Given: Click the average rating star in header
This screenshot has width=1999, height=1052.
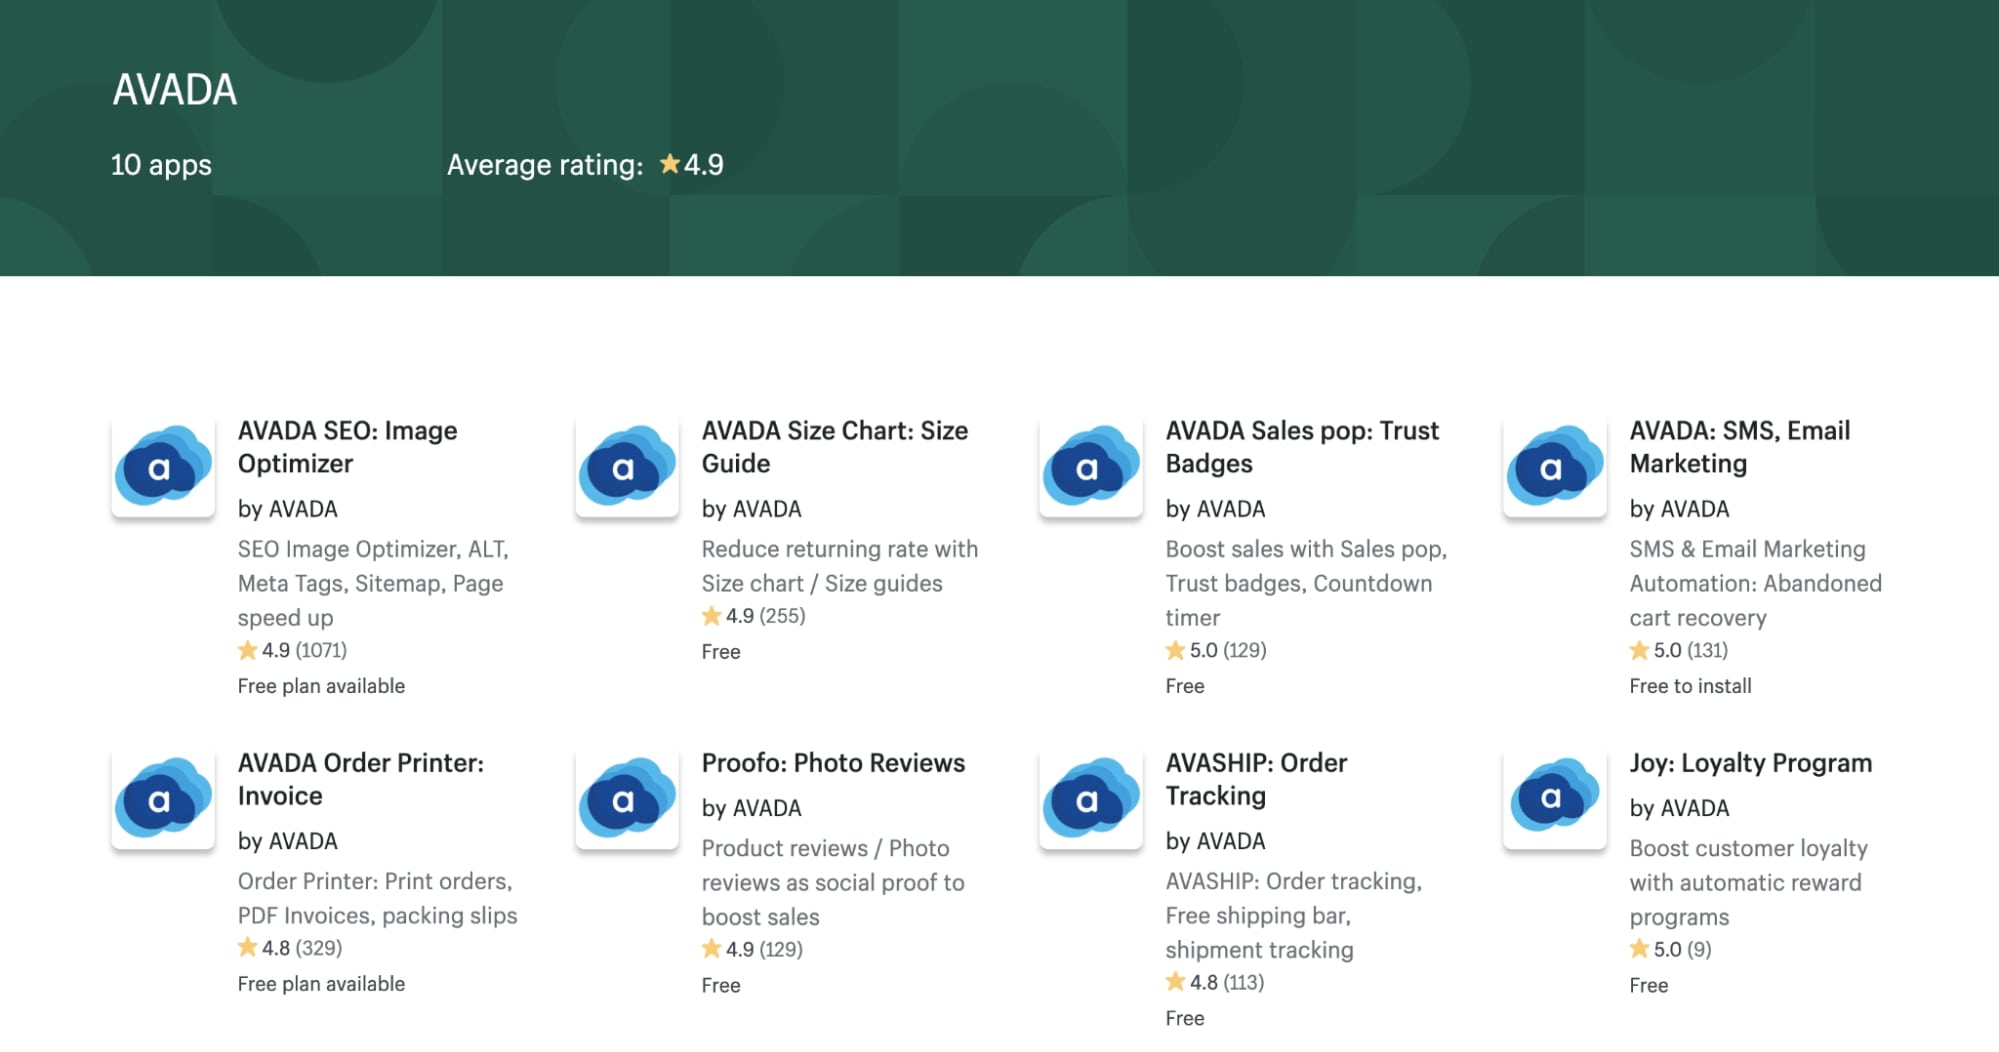Looking at the screenshot, I should click(x=669, y=164).
